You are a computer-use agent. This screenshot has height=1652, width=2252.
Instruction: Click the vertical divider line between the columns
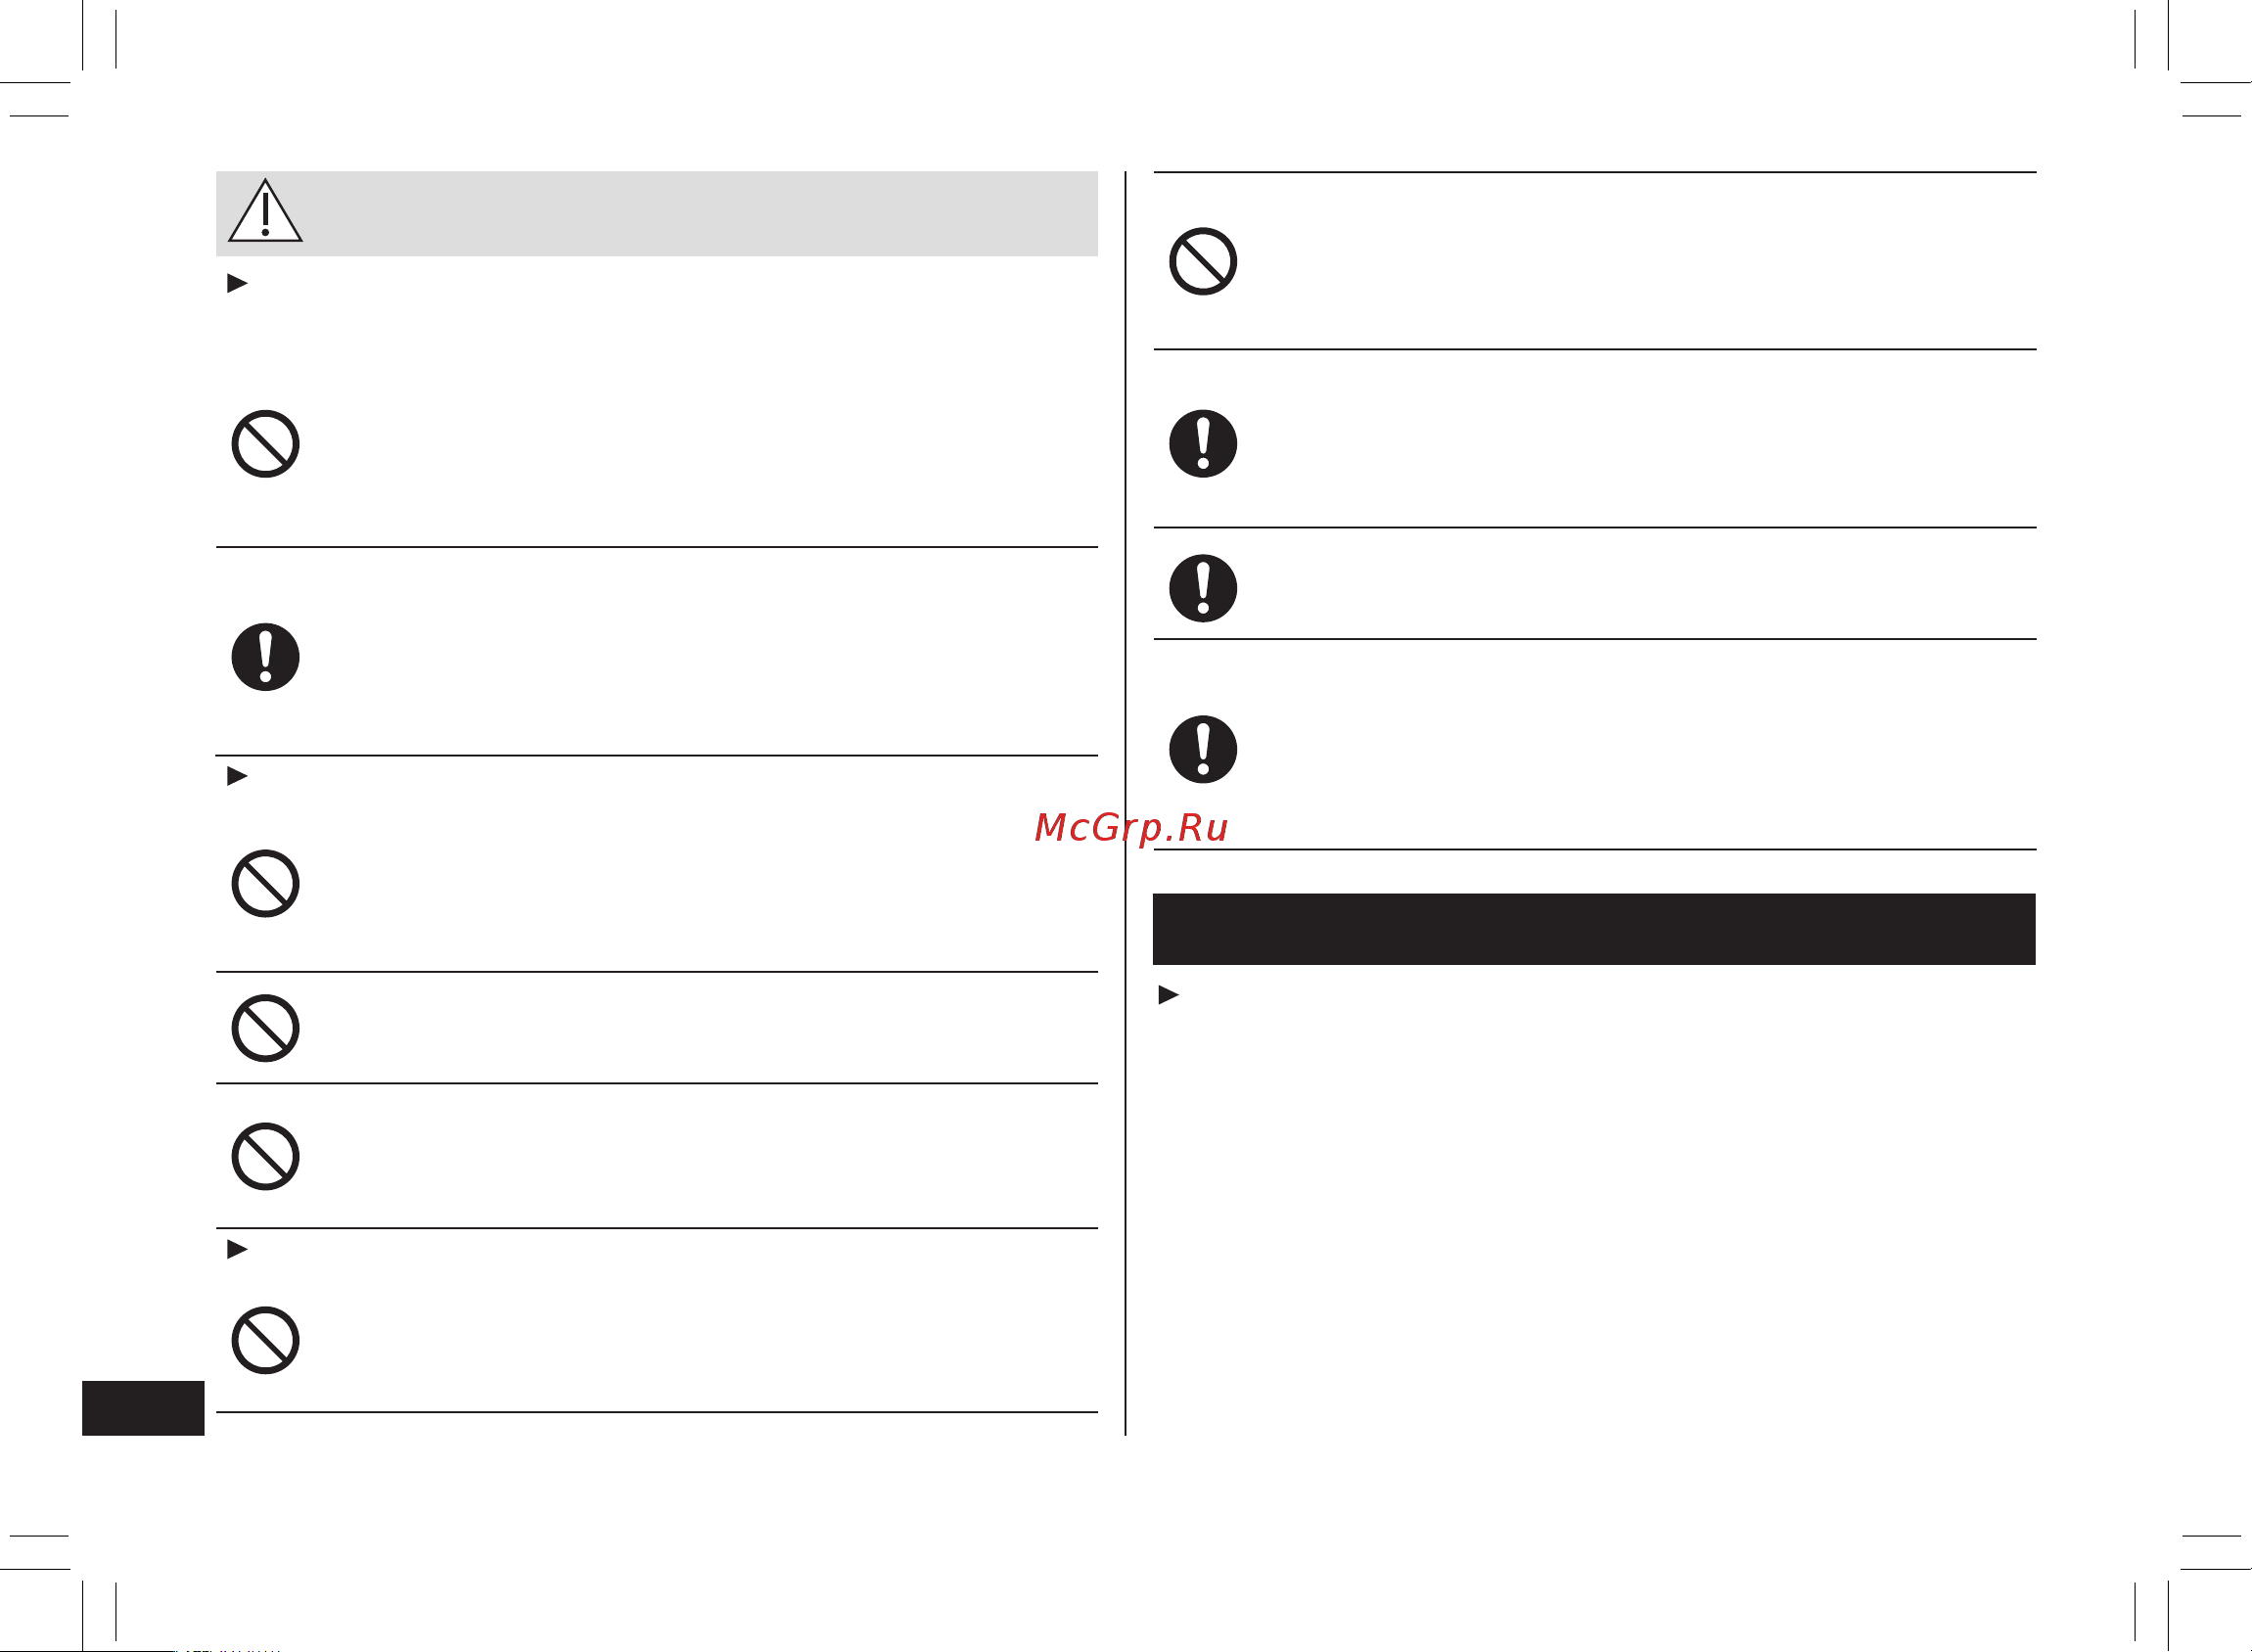[x=1125, y=803]
